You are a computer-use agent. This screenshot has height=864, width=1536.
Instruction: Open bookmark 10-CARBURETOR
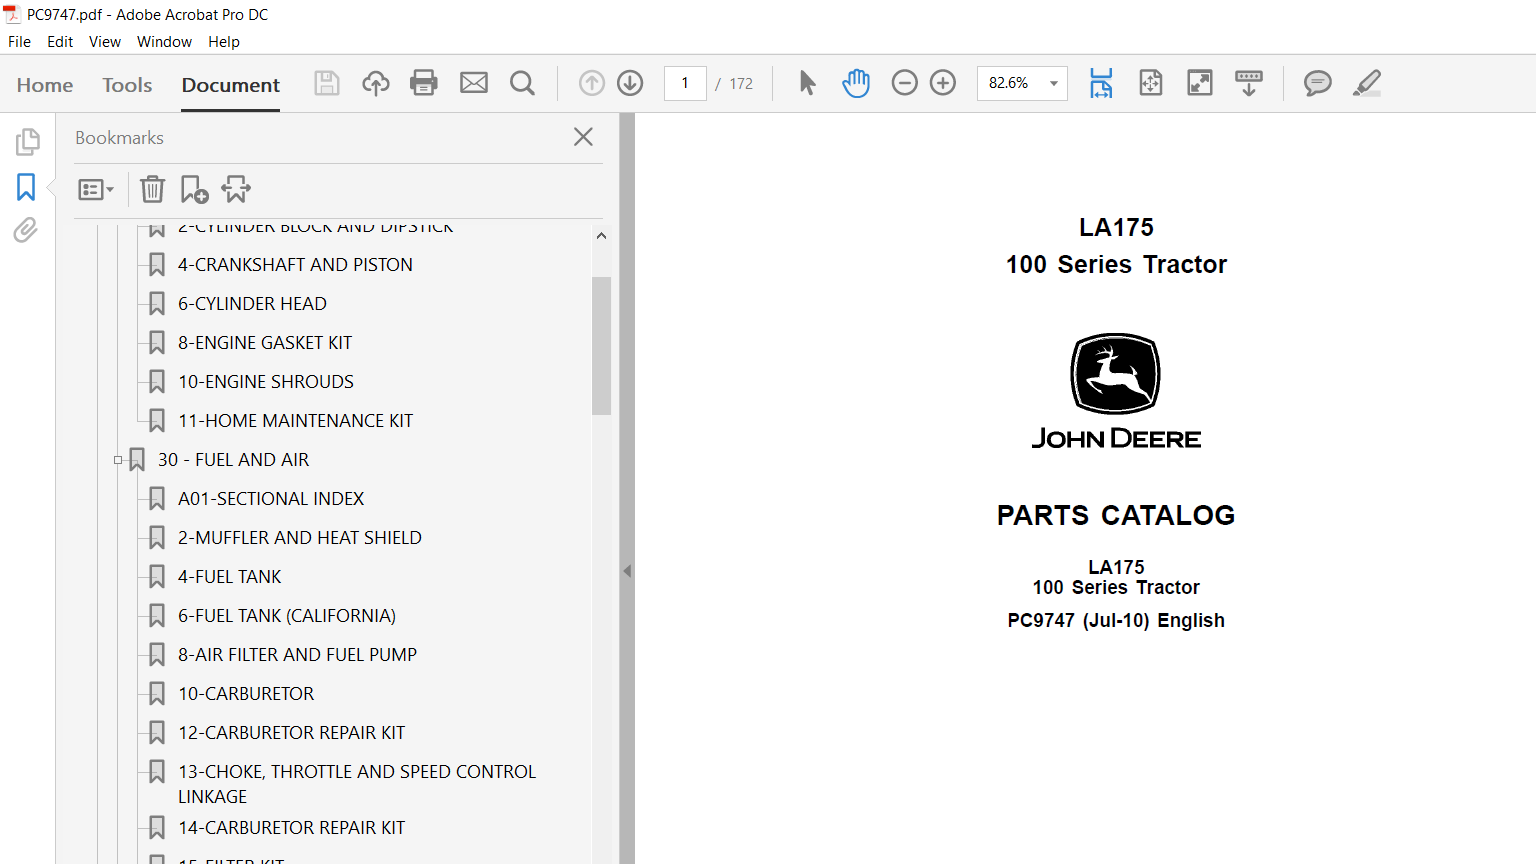(246, 694)
